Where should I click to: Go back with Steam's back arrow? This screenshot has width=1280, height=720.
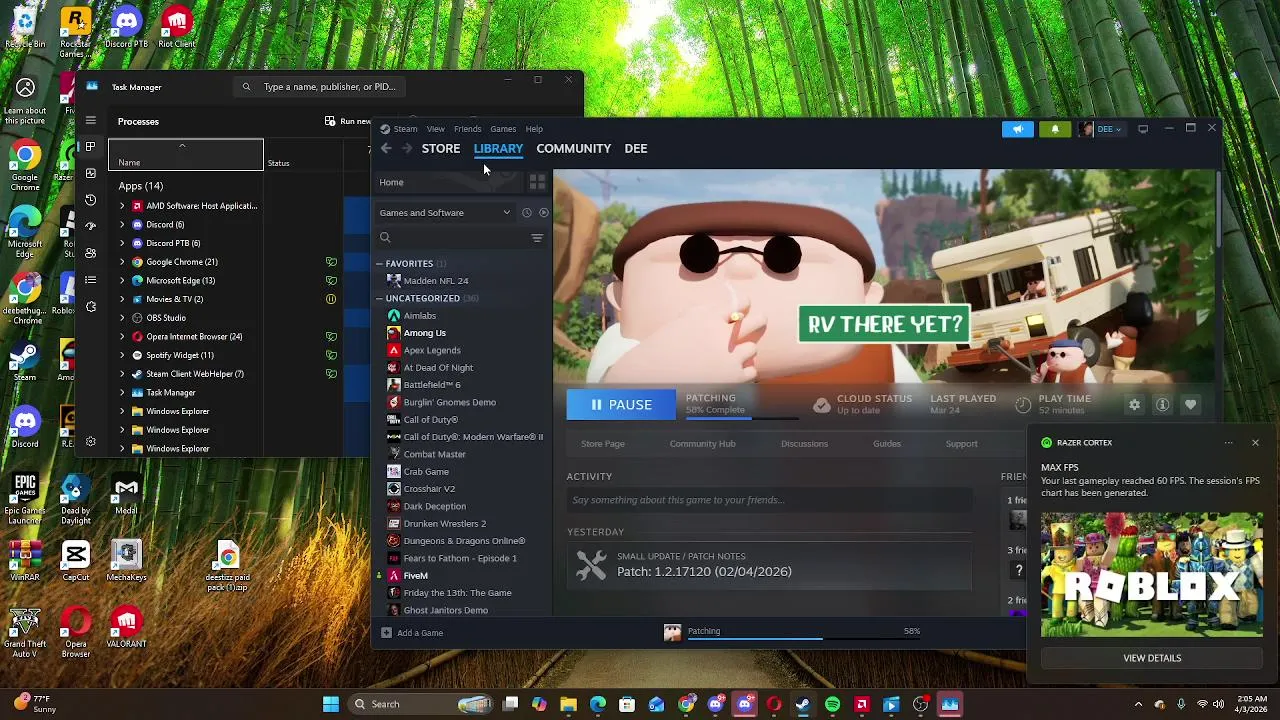point(386,148)
